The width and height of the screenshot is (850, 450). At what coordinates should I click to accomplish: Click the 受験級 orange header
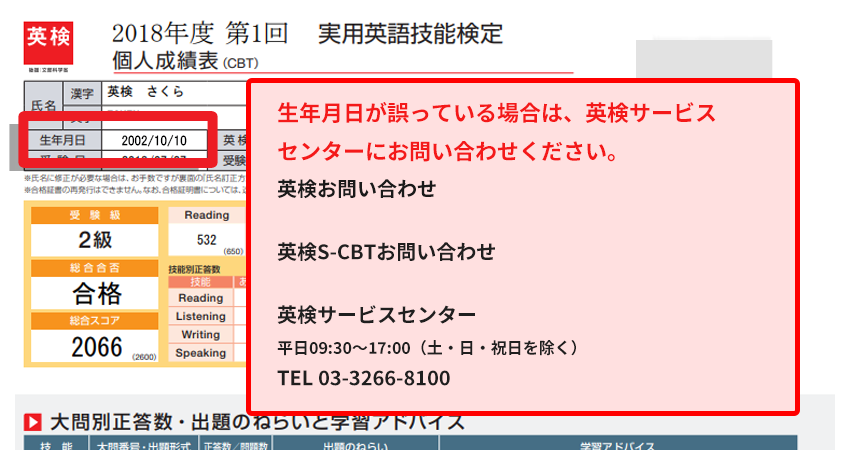tap(95, 215)
